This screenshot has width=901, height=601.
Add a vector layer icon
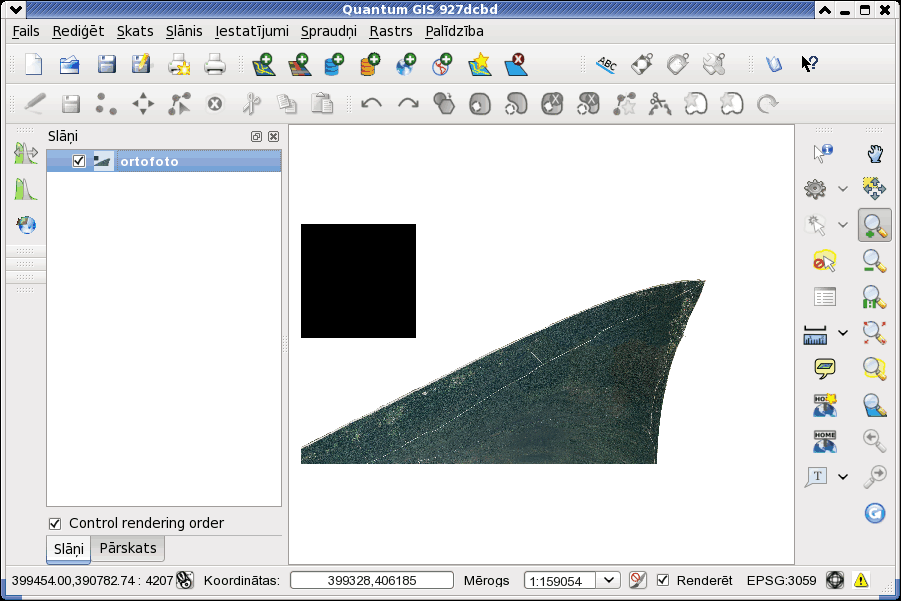(264, 64)
